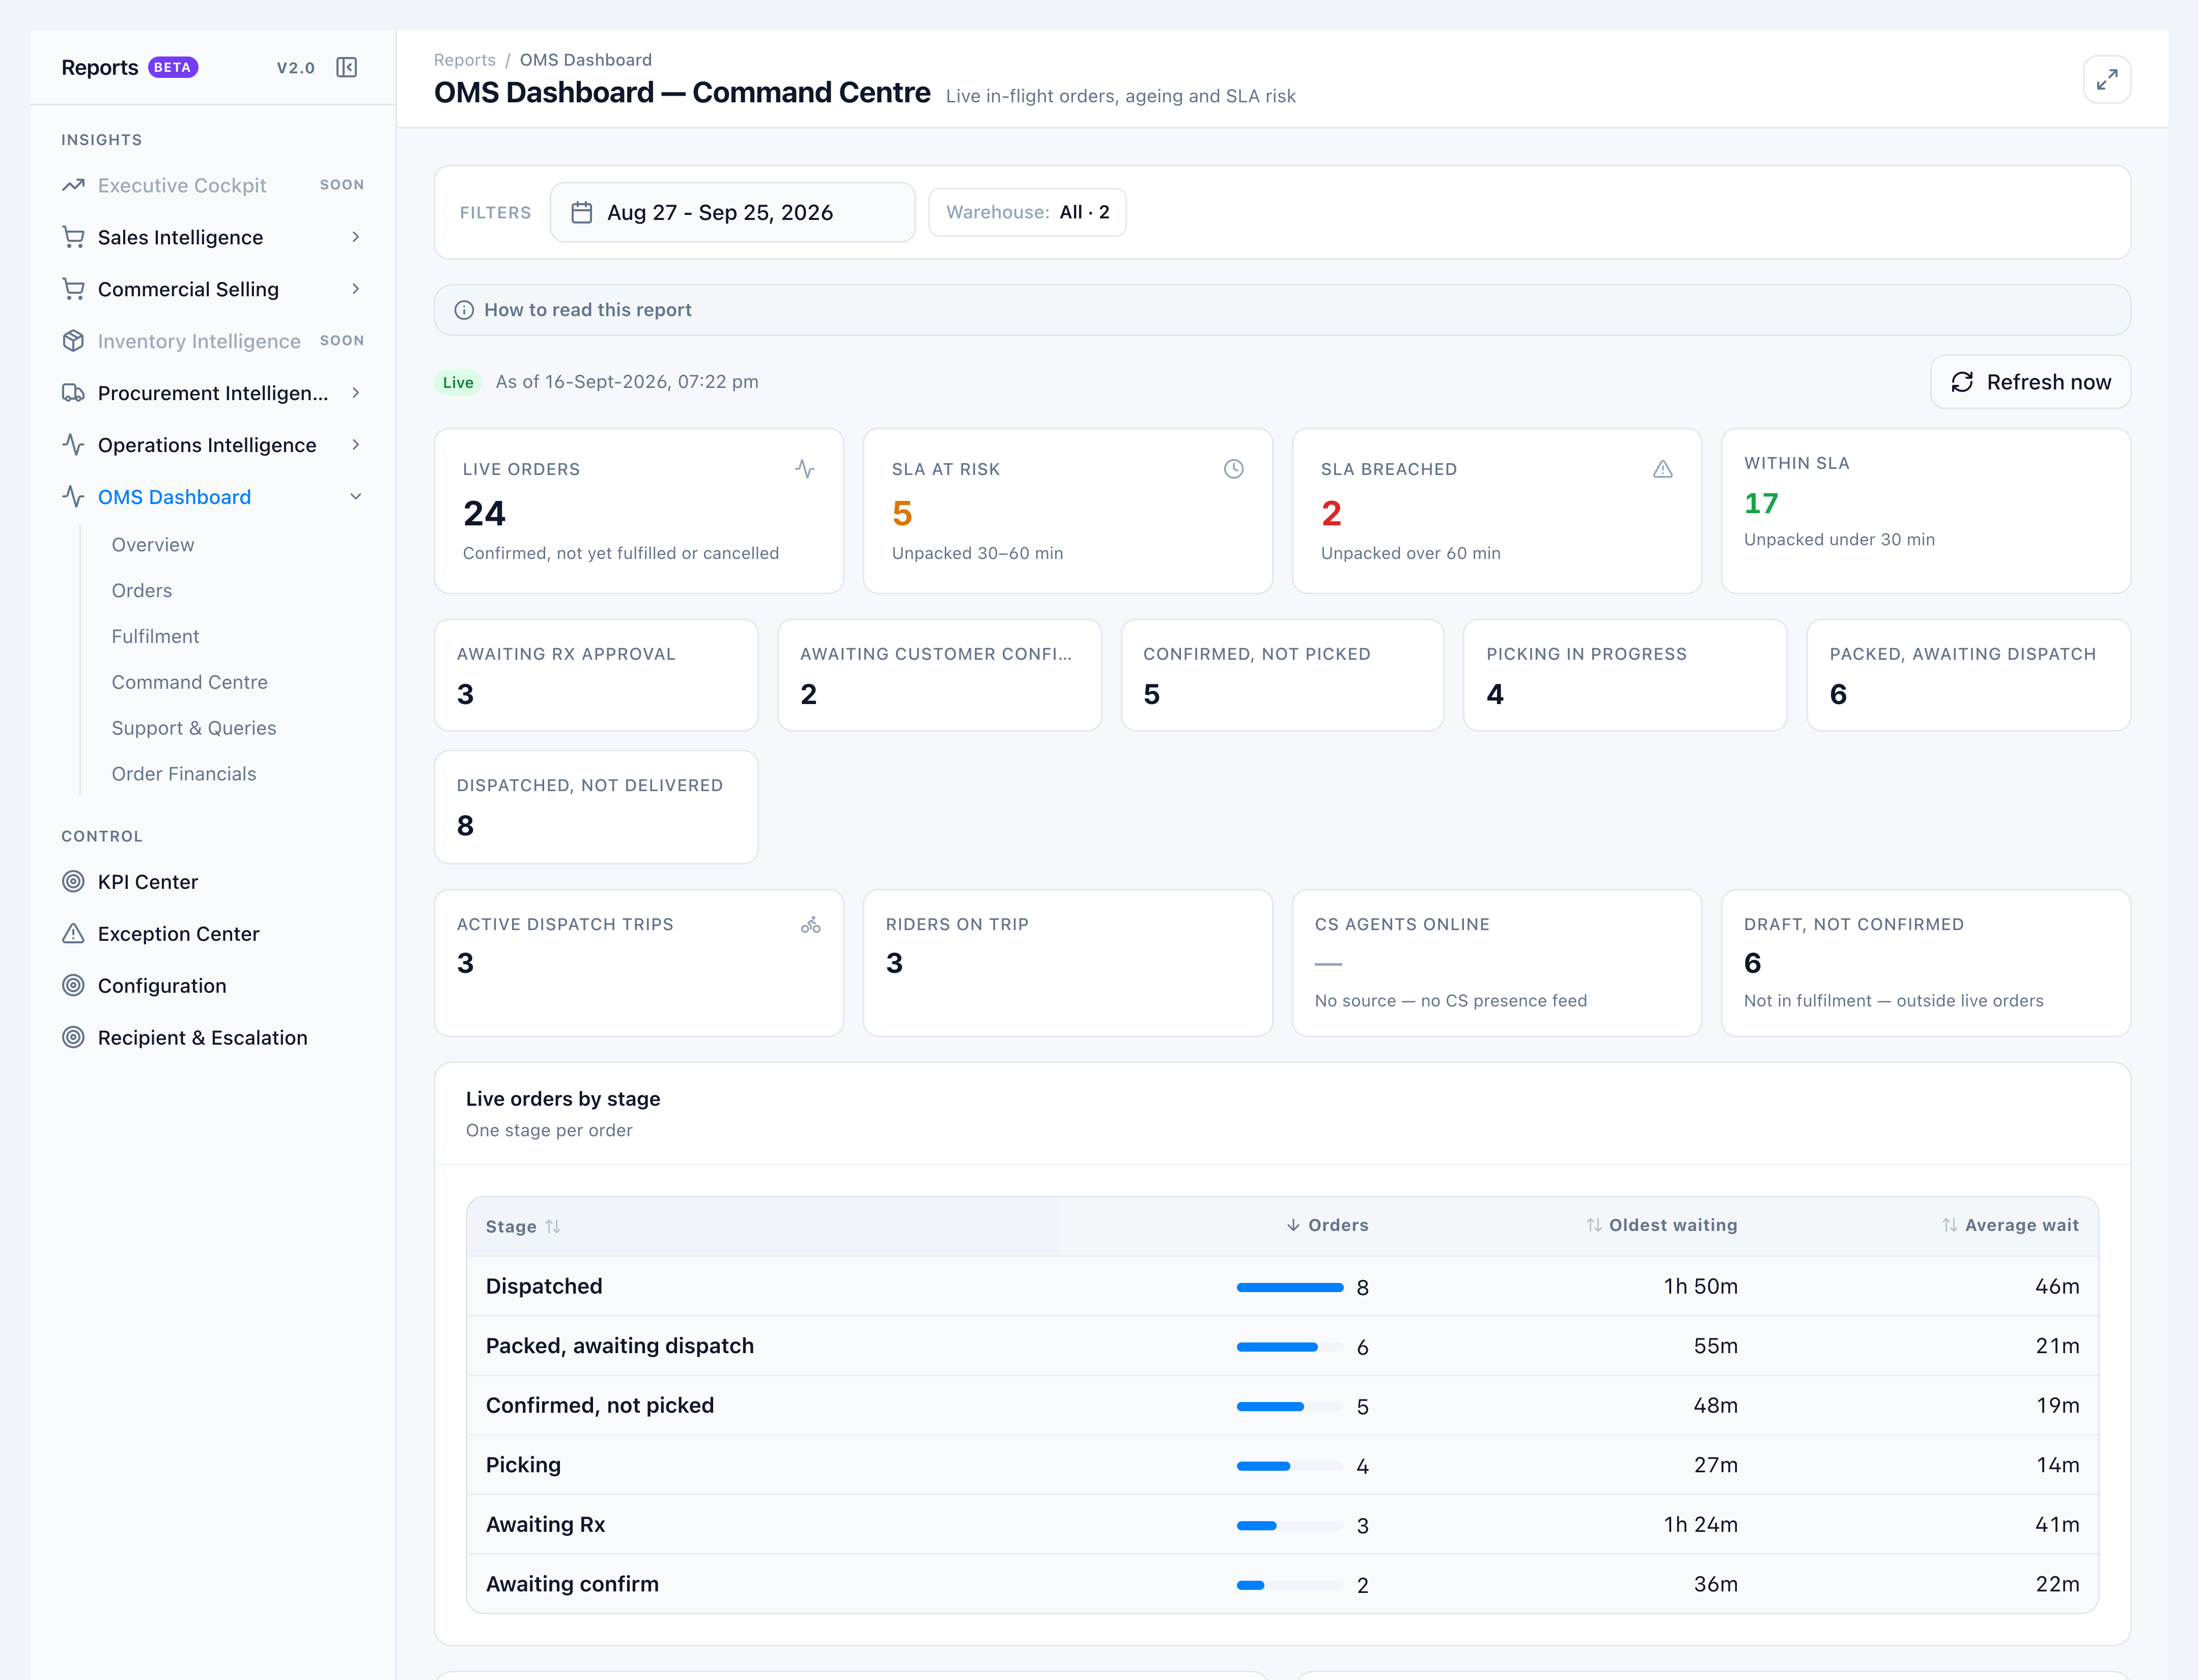Expand Commercial Selling submenu chevron
Screen dimensions: 2199x1680
(355, 289)
